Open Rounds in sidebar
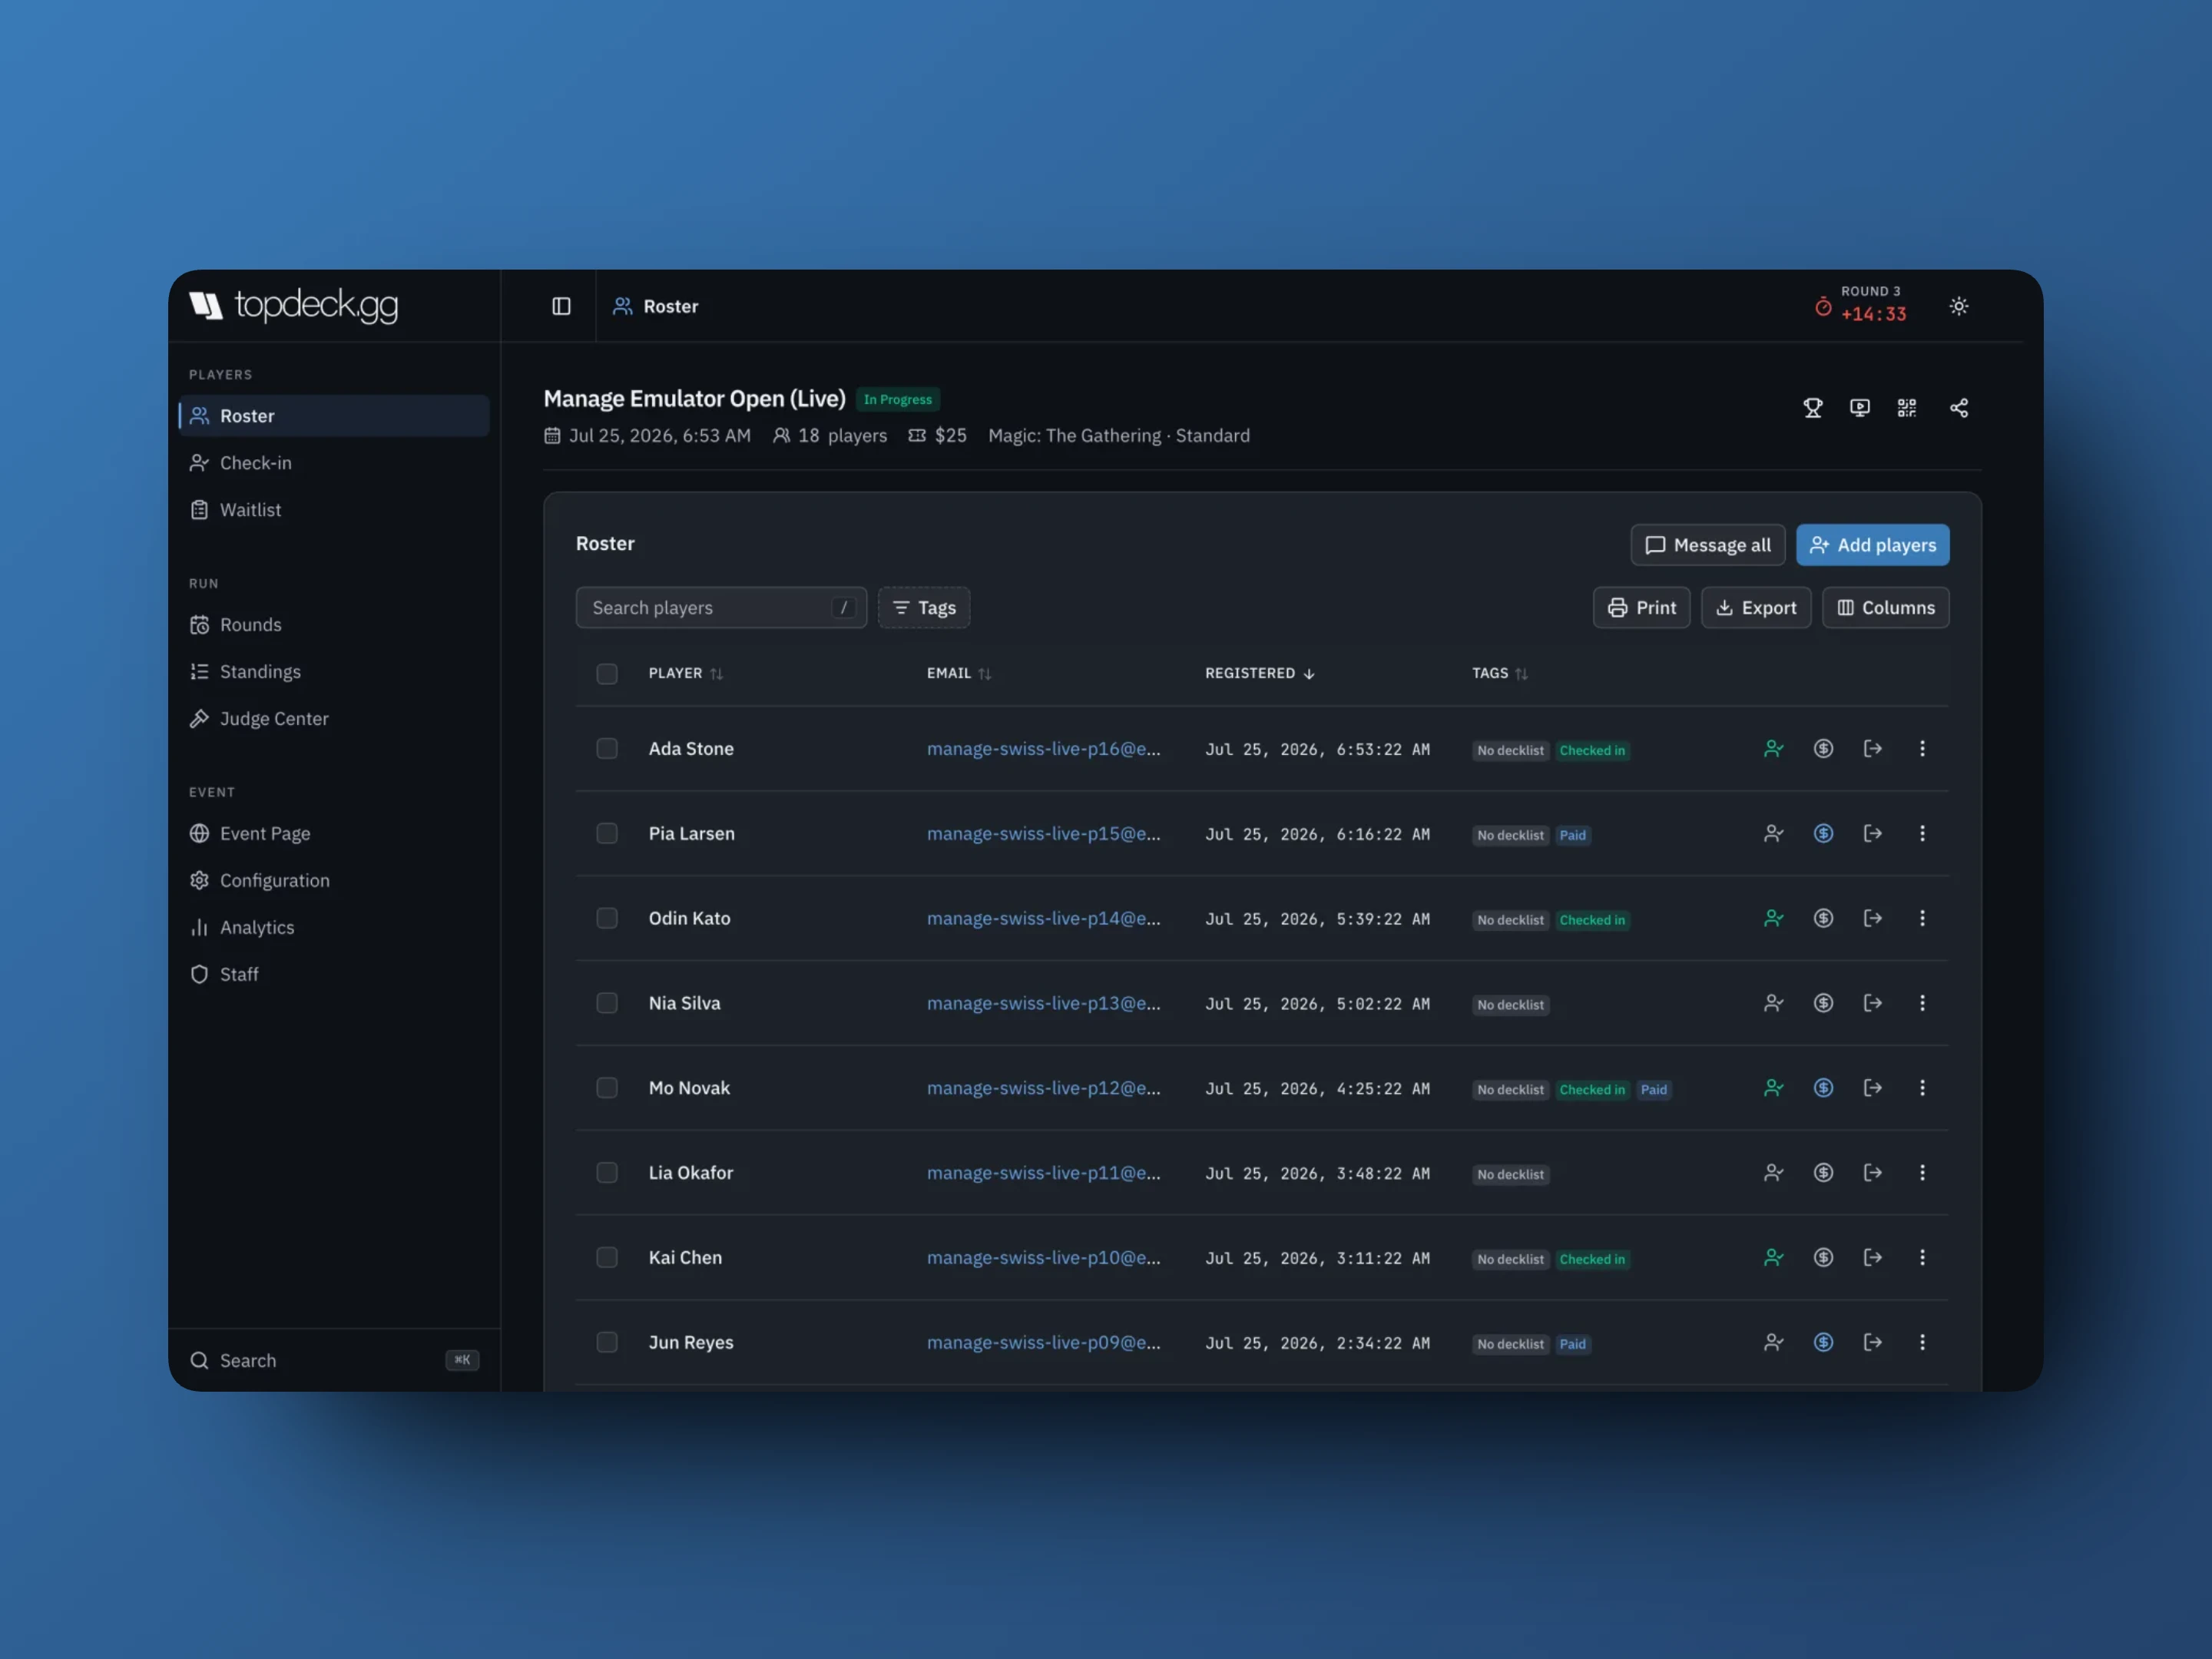This screenshot has height=1659, width=2212. tap(334, 625)
